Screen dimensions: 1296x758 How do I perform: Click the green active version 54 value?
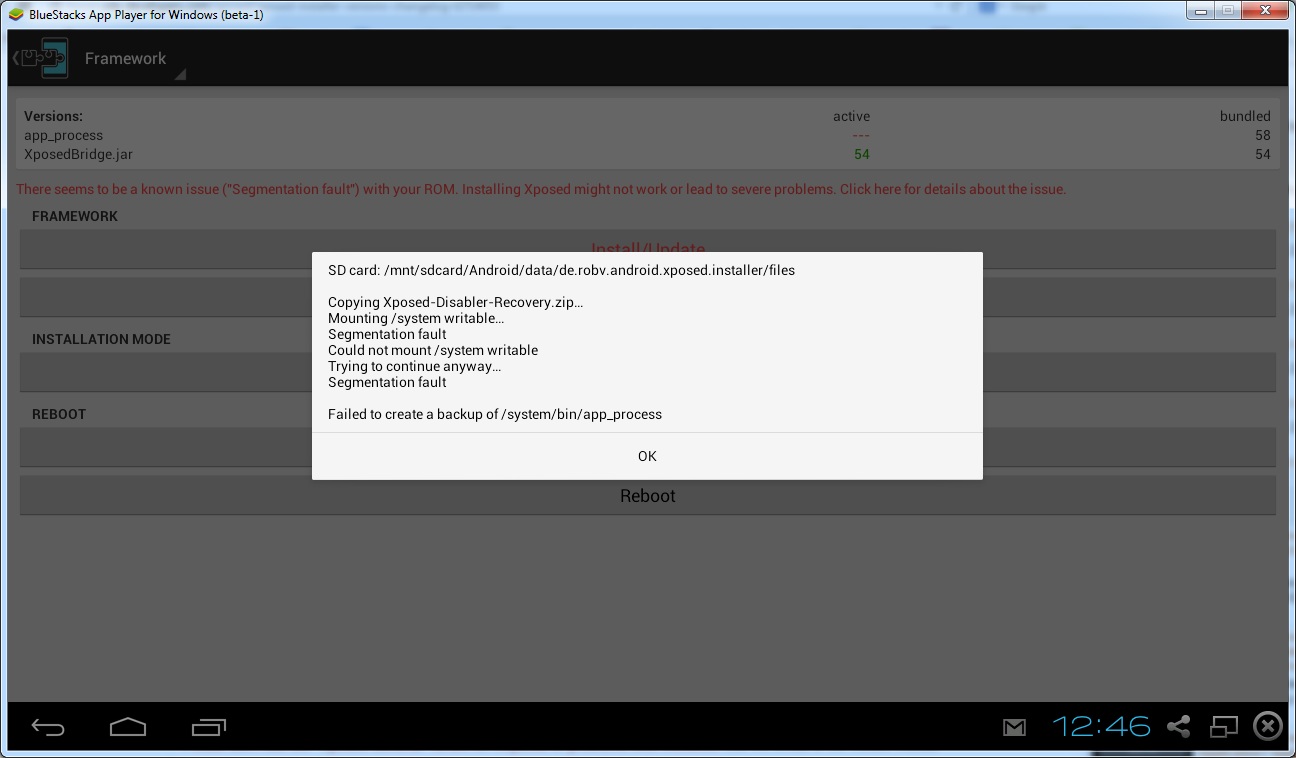point(861,154)
